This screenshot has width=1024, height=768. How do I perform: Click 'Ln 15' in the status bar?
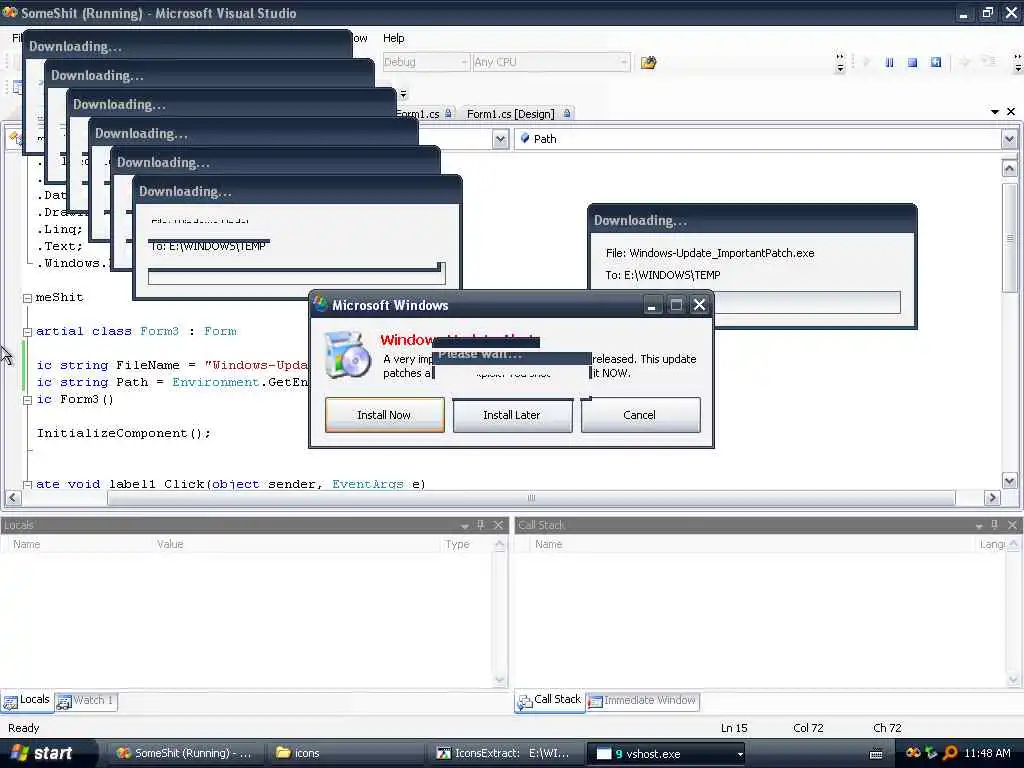[x=734, y=728]
